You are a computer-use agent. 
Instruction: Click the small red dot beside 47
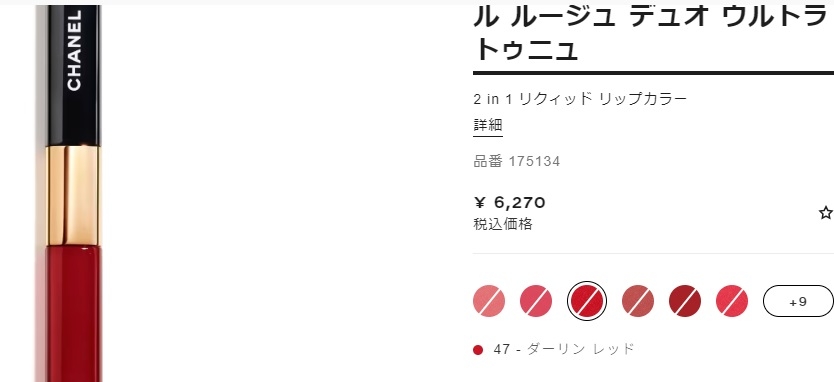point(478,350)
